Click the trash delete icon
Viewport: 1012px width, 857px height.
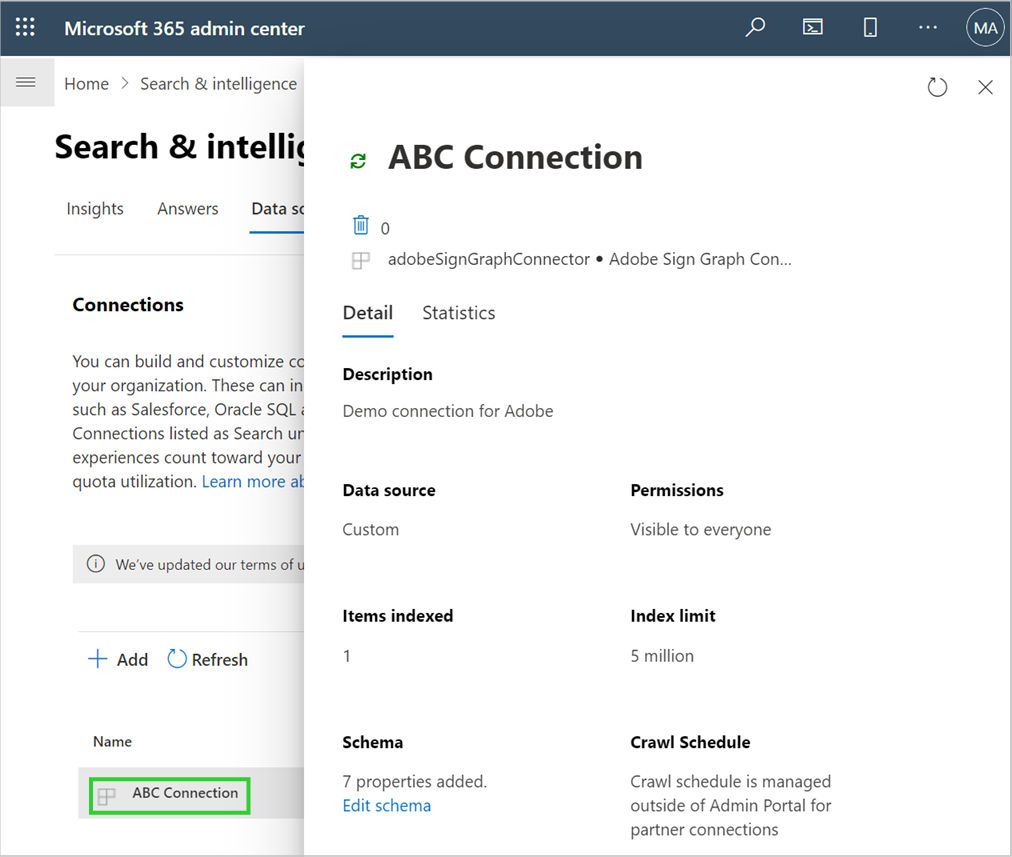coord(361,226)
